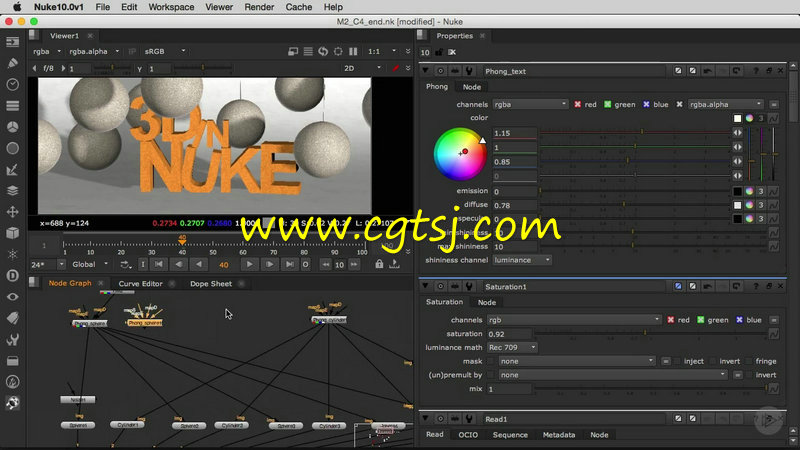This screenshot has width=800, height=450.
Task: Toggle viewer region of interest icon
Action: [338, 52]
